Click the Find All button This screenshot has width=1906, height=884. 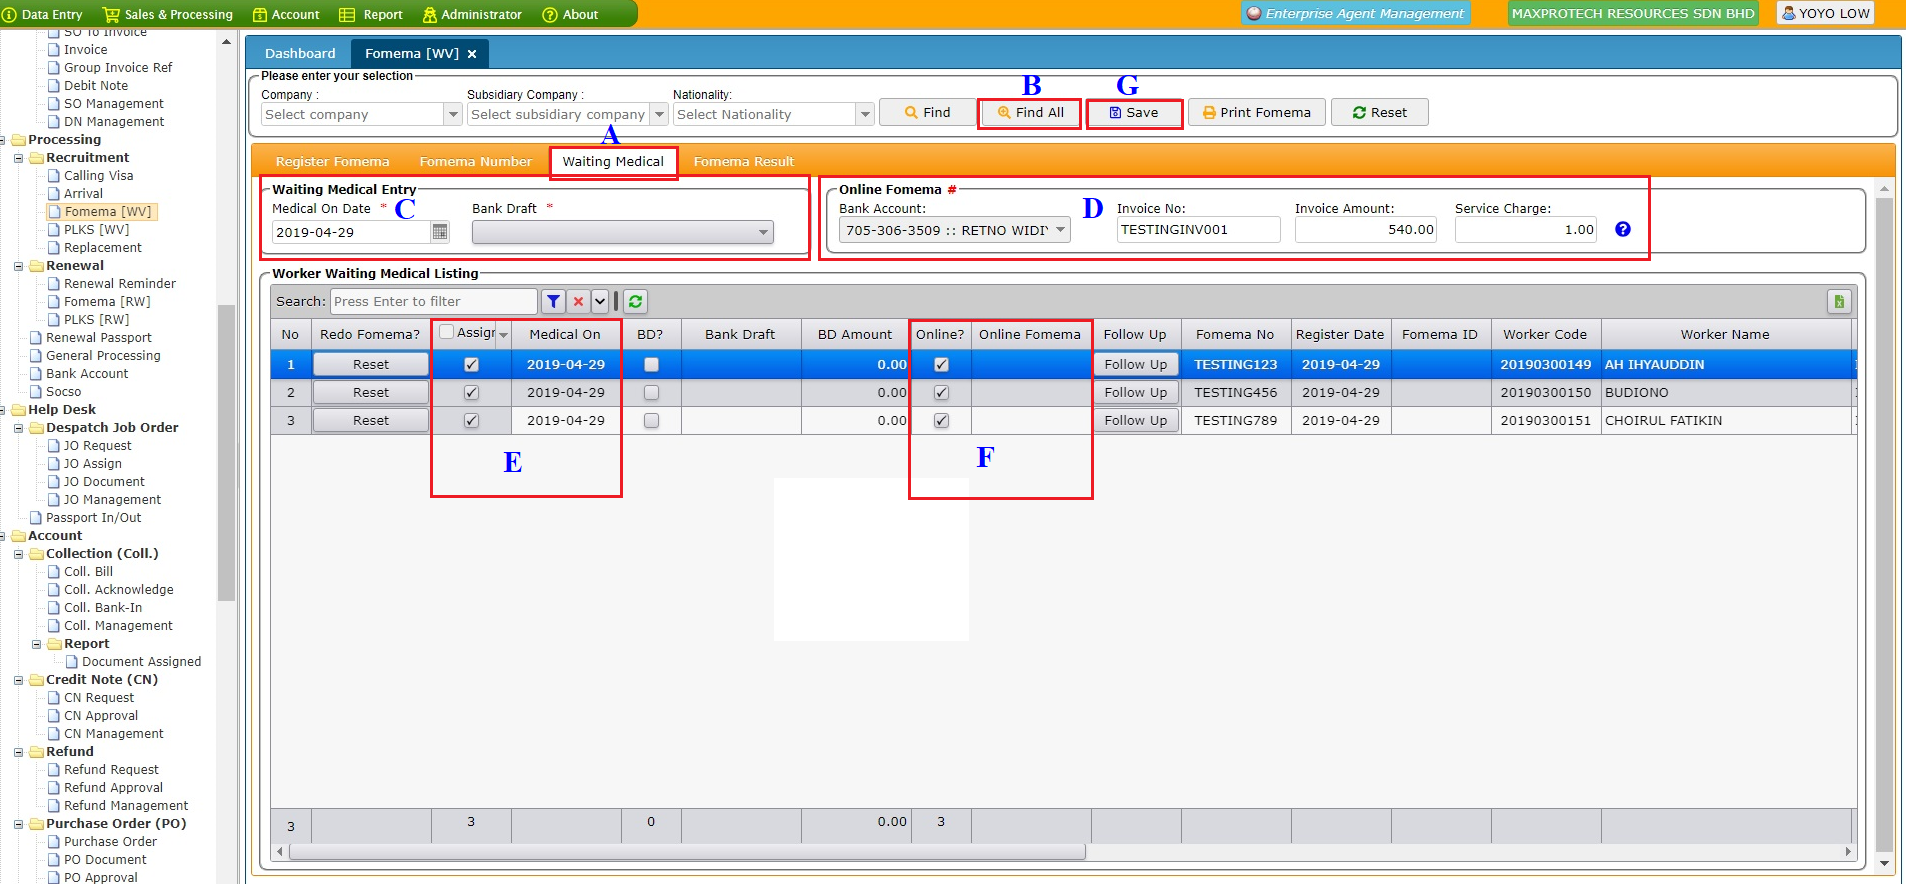click(x=1030, y=112)
